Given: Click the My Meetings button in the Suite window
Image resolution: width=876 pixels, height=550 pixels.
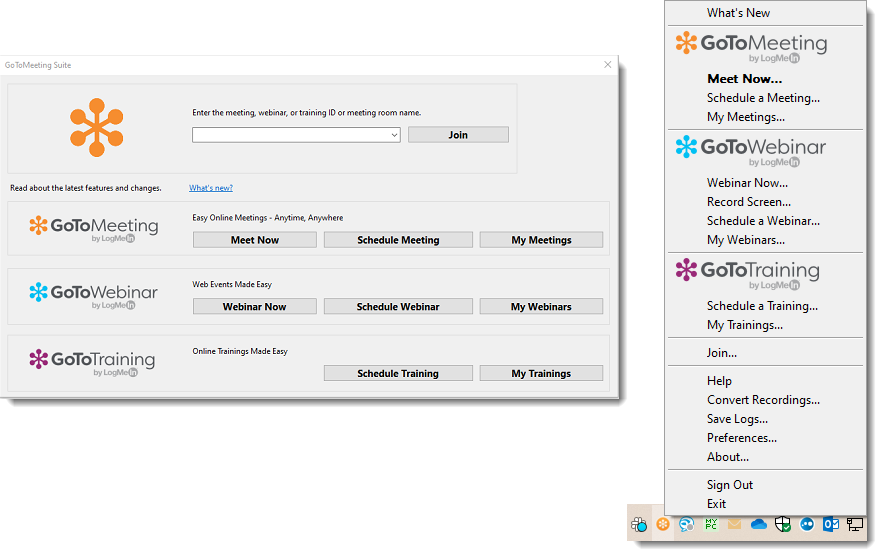Looking at the screenshot, I should 541,240.
